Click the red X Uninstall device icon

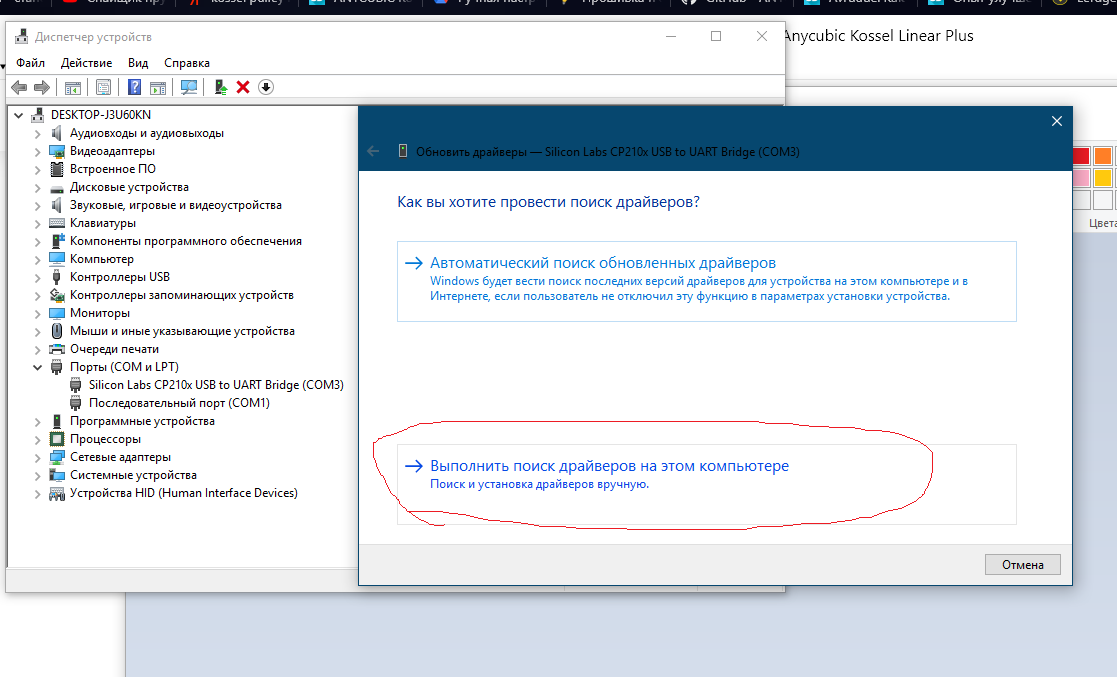(243, 87)
